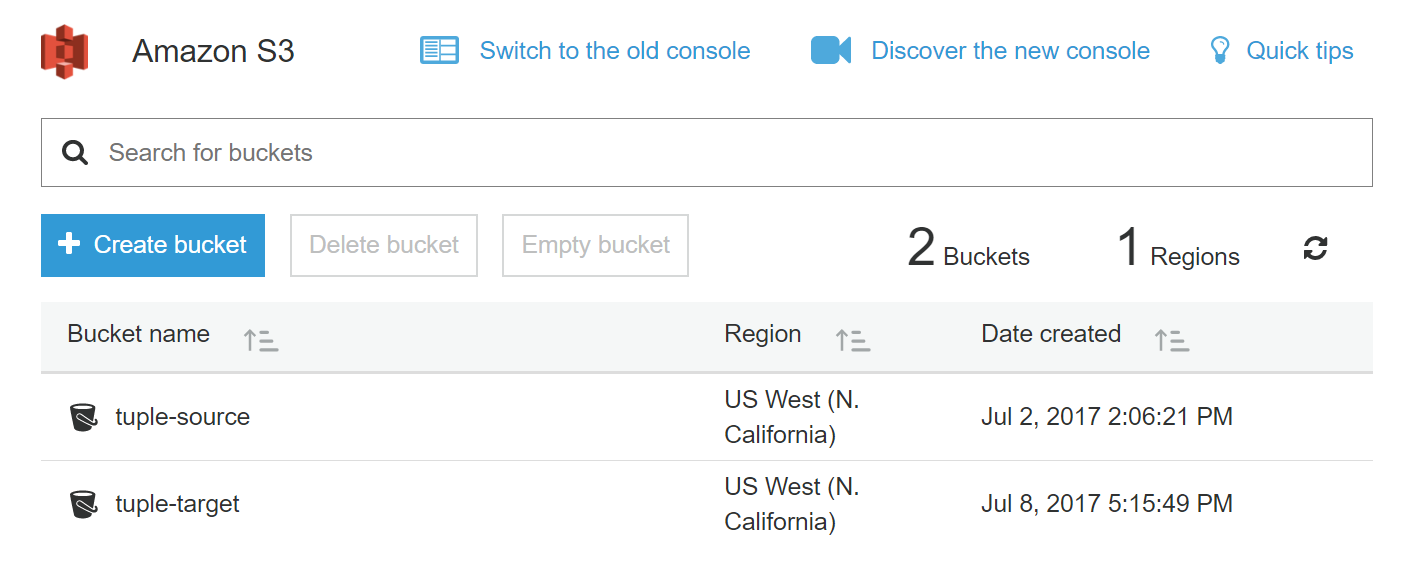Click the video camera icon

(x=830, y=51)
